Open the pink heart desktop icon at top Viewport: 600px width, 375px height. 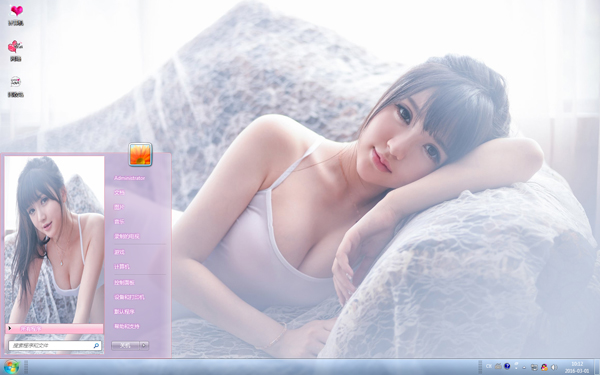click(16, 11)
